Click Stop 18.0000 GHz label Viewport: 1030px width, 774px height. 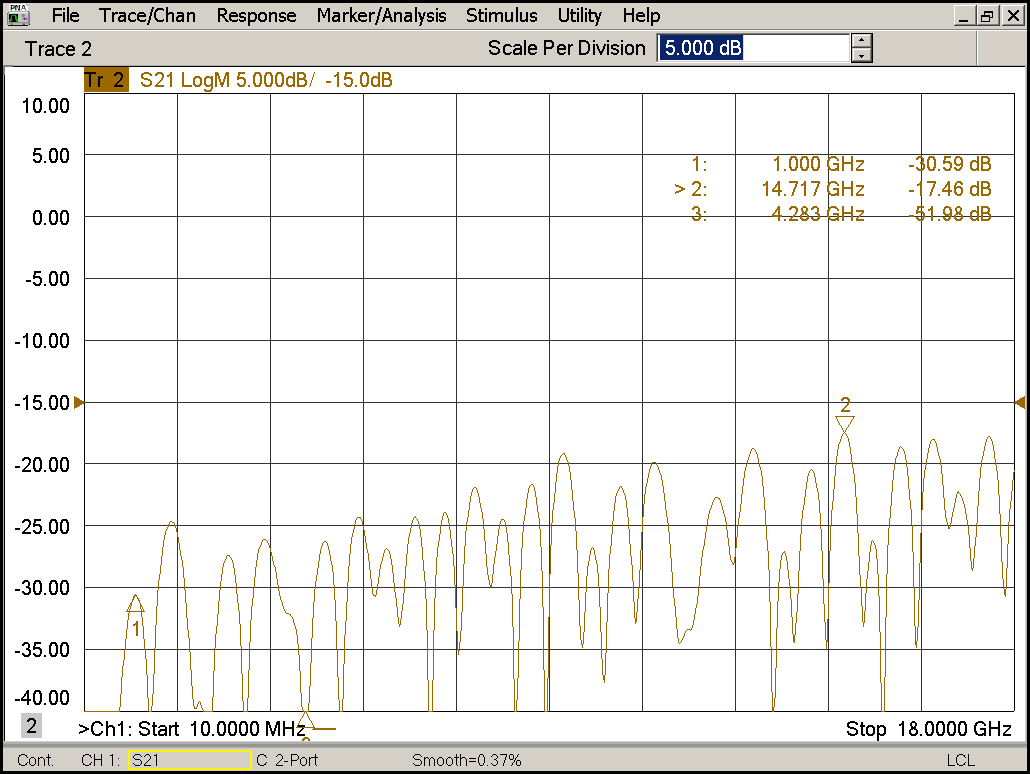coord(928,729)
